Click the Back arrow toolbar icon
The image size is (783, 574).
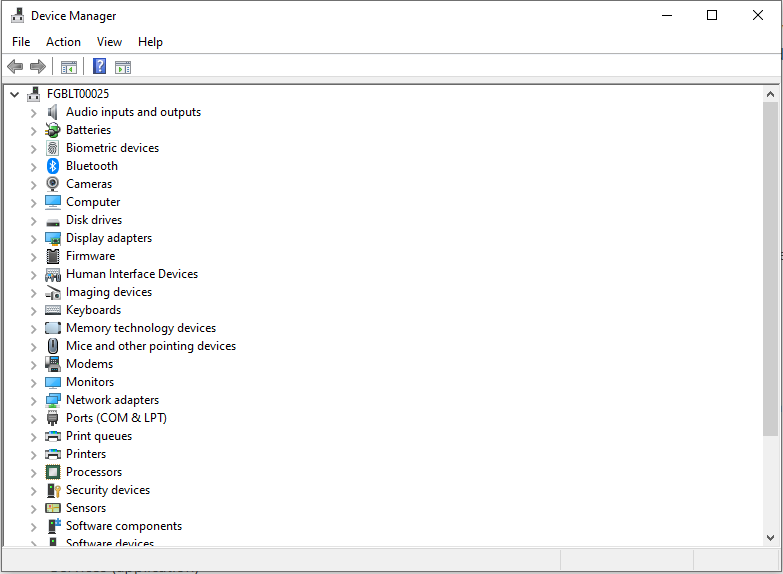15,66
